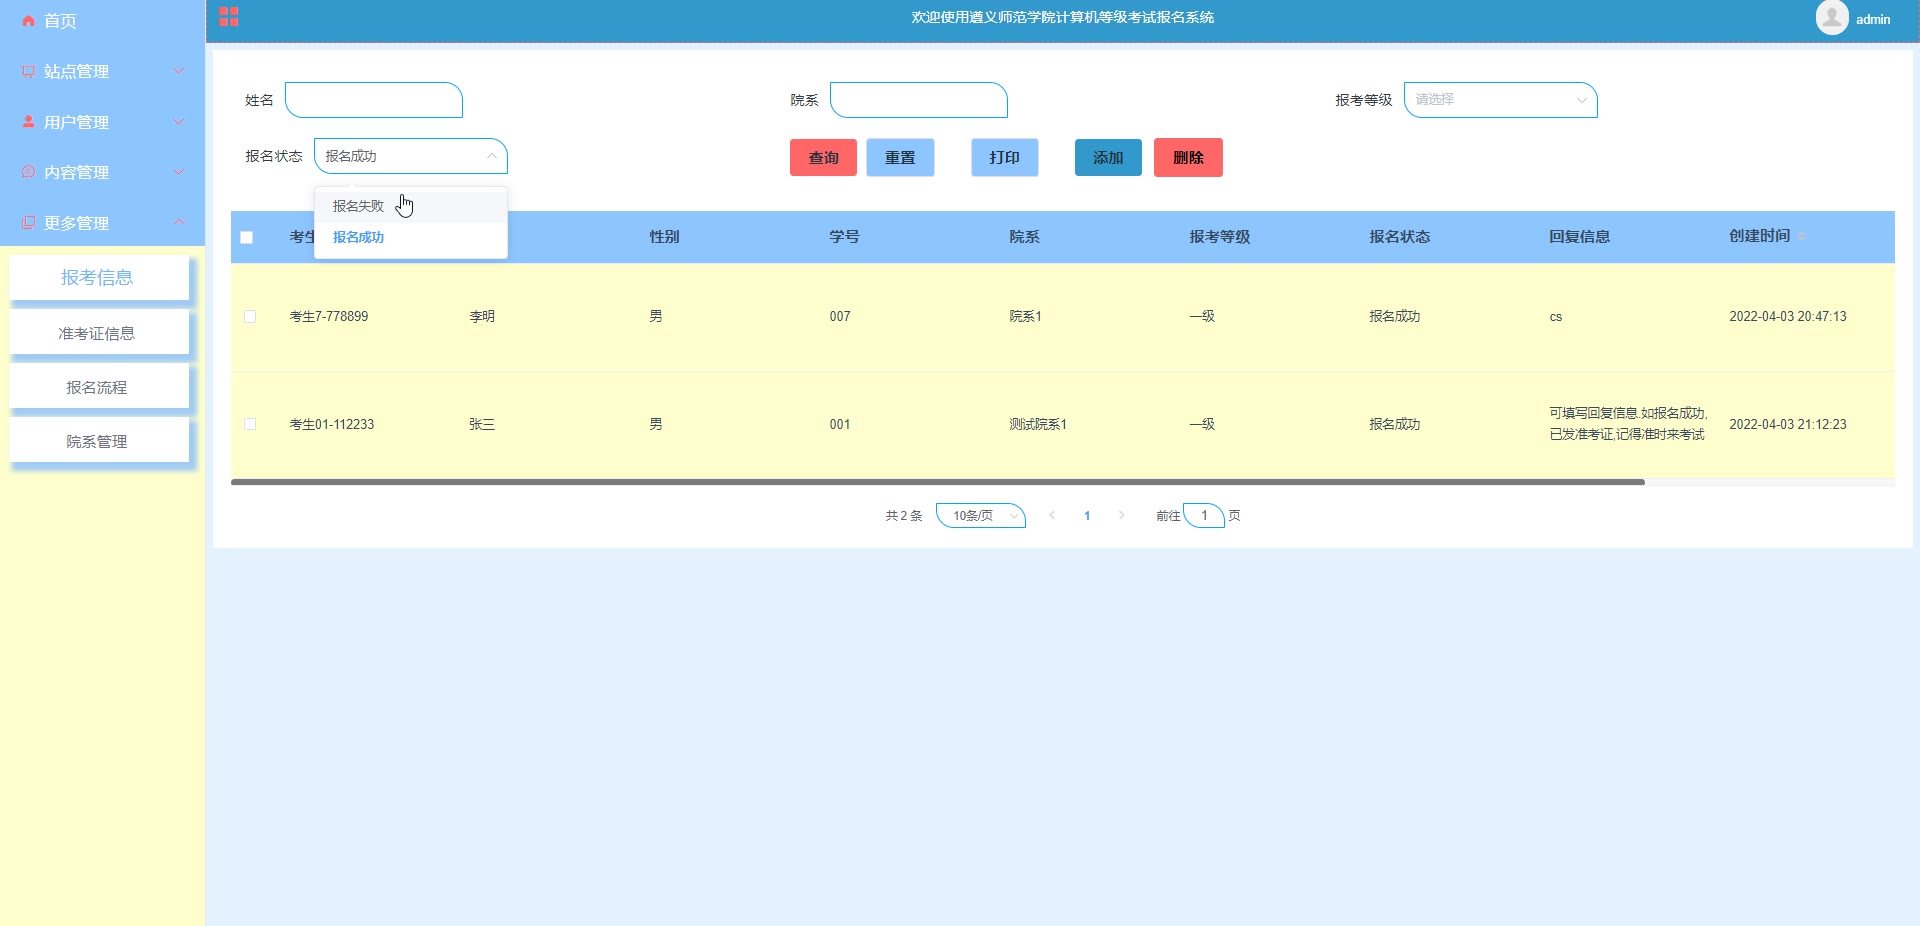
Task: Click the 回复信息 column header
Action: [x=1580, y=237]
